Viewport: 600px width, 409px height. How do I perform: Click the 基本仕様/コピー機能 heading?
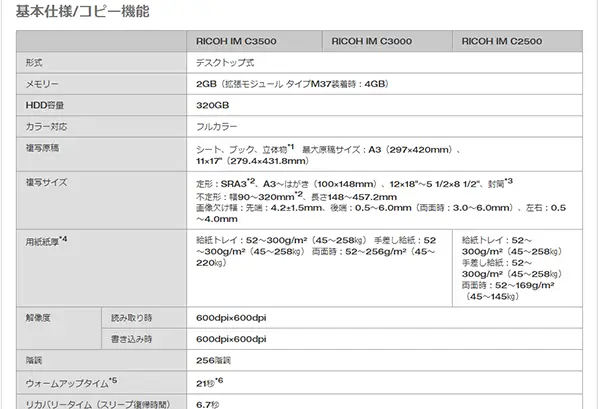click(x=82, y=11)
